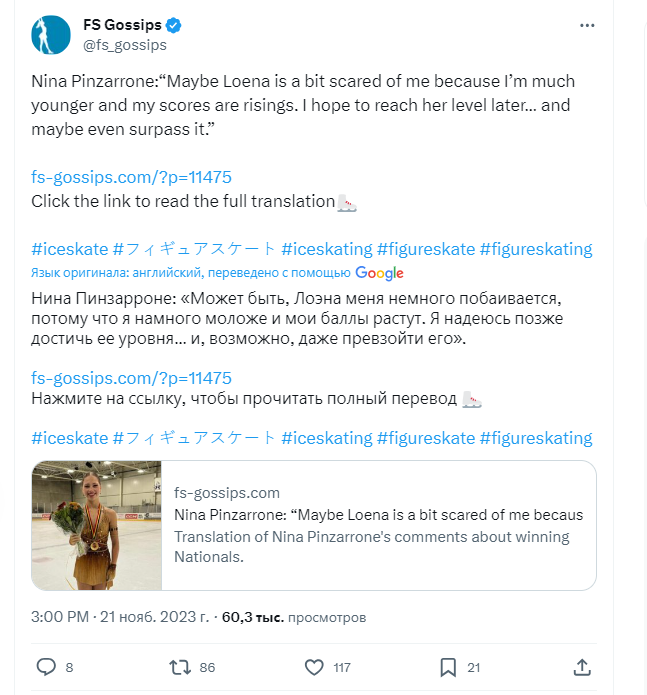Image resolution: width=647 pixels, height=695 pixels.
Task: Like the tweet with heart icon
Action: pyautogui.click(x=314, y=667)
